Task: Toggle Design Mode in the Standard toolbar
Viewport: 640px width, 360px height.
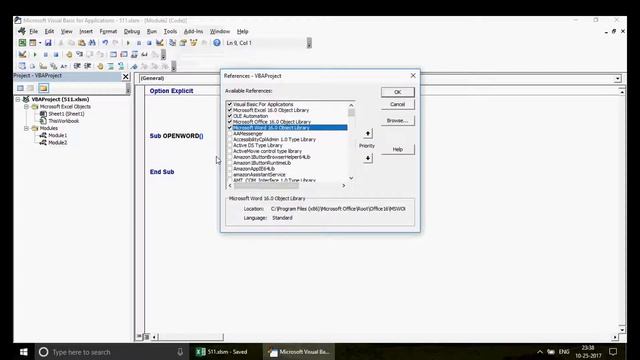Action: click(160, 43)
